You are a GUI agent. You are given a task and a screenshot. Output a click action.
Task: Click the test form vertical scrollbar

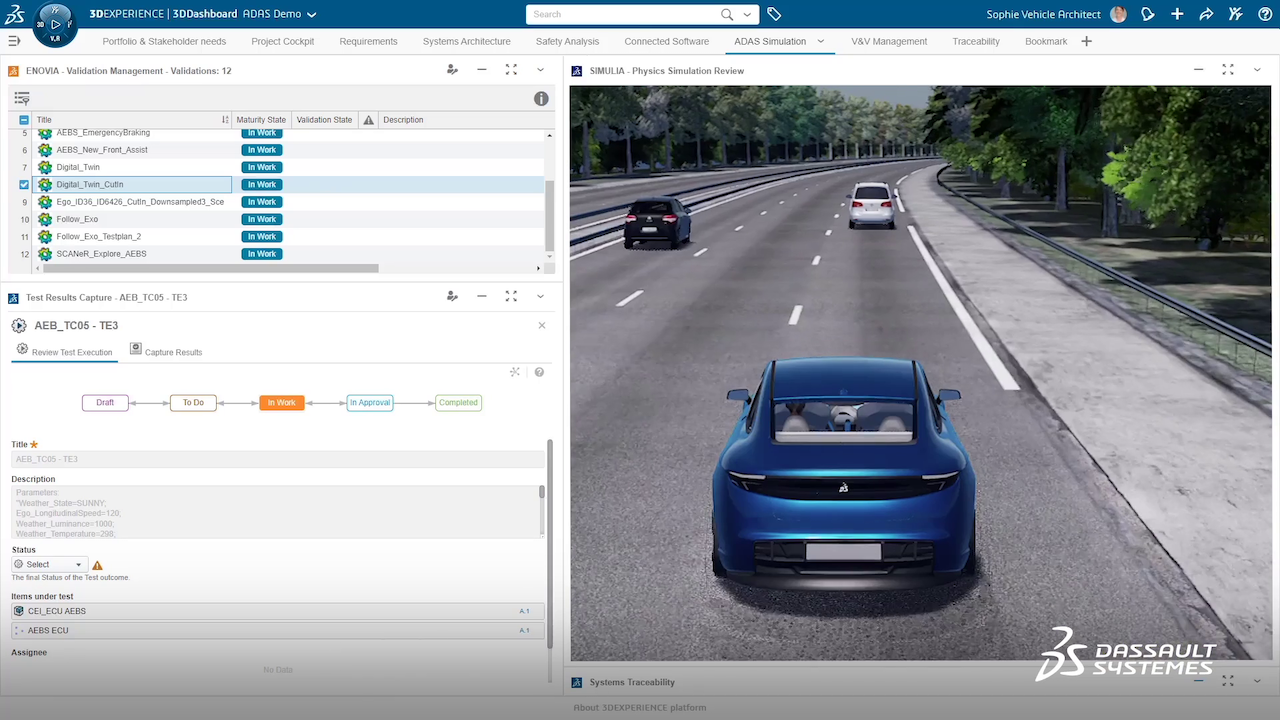(549, 545)
